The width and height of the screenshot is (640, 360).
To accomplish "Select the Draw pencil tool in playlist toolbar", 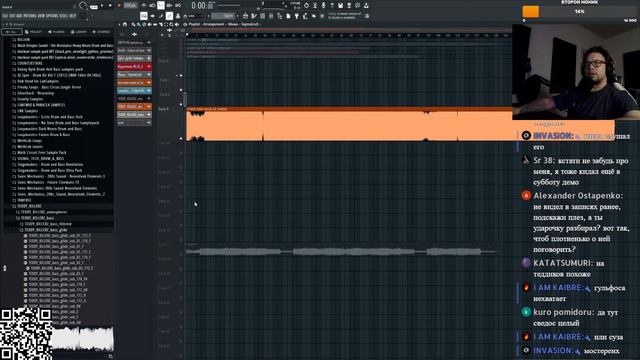I will coord(133,24).
